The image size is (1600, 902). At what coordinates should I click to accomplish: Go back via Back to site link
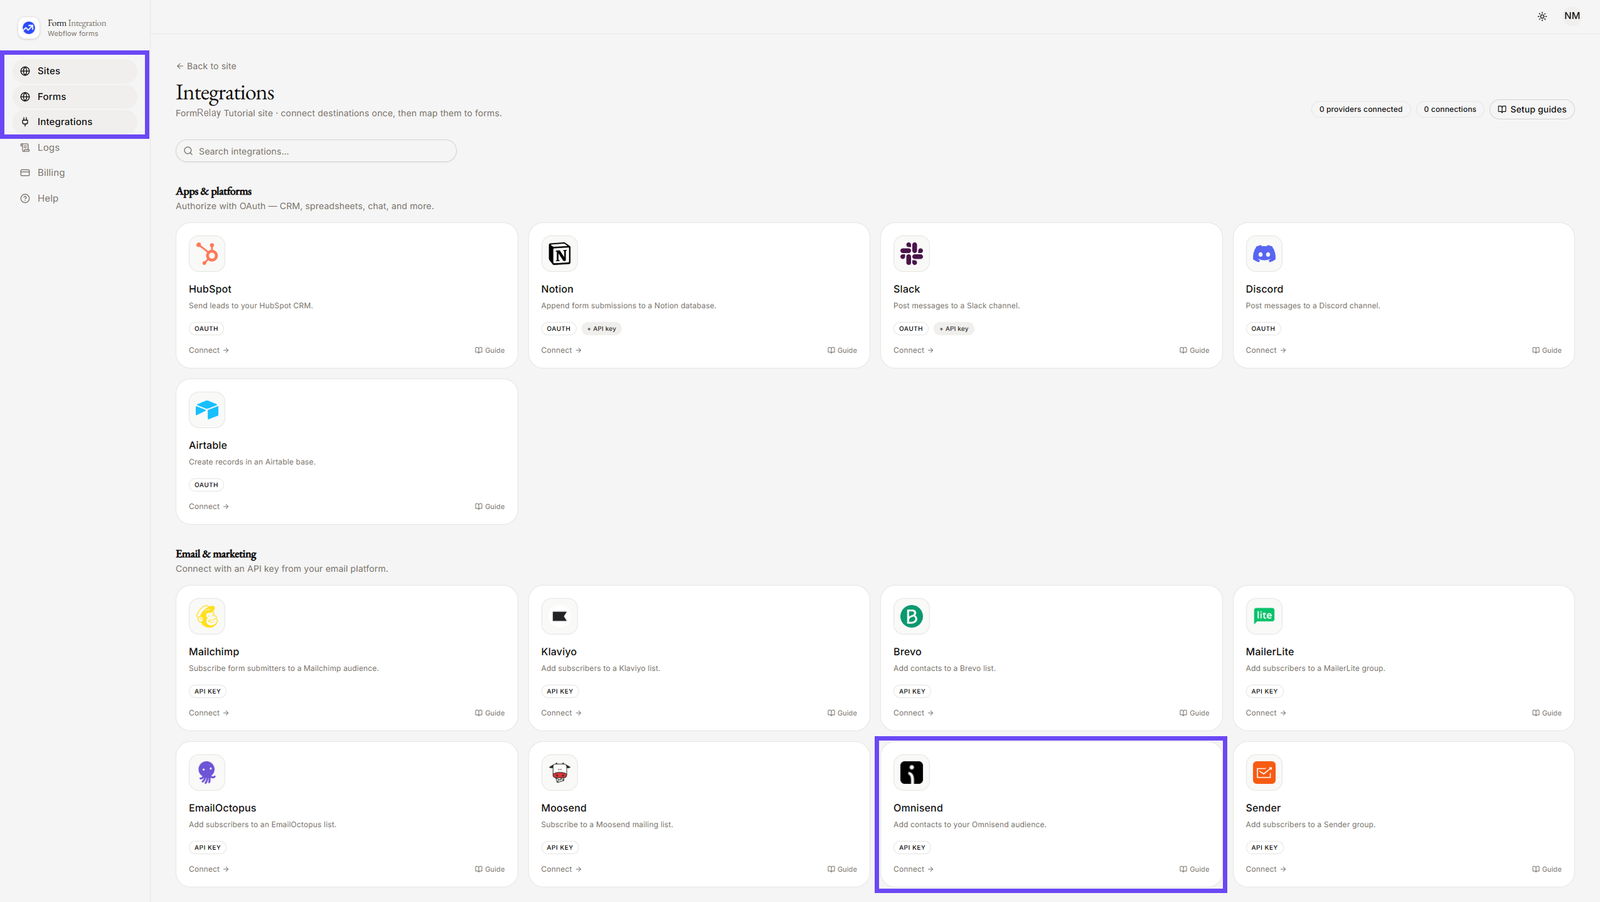(206, 66)
